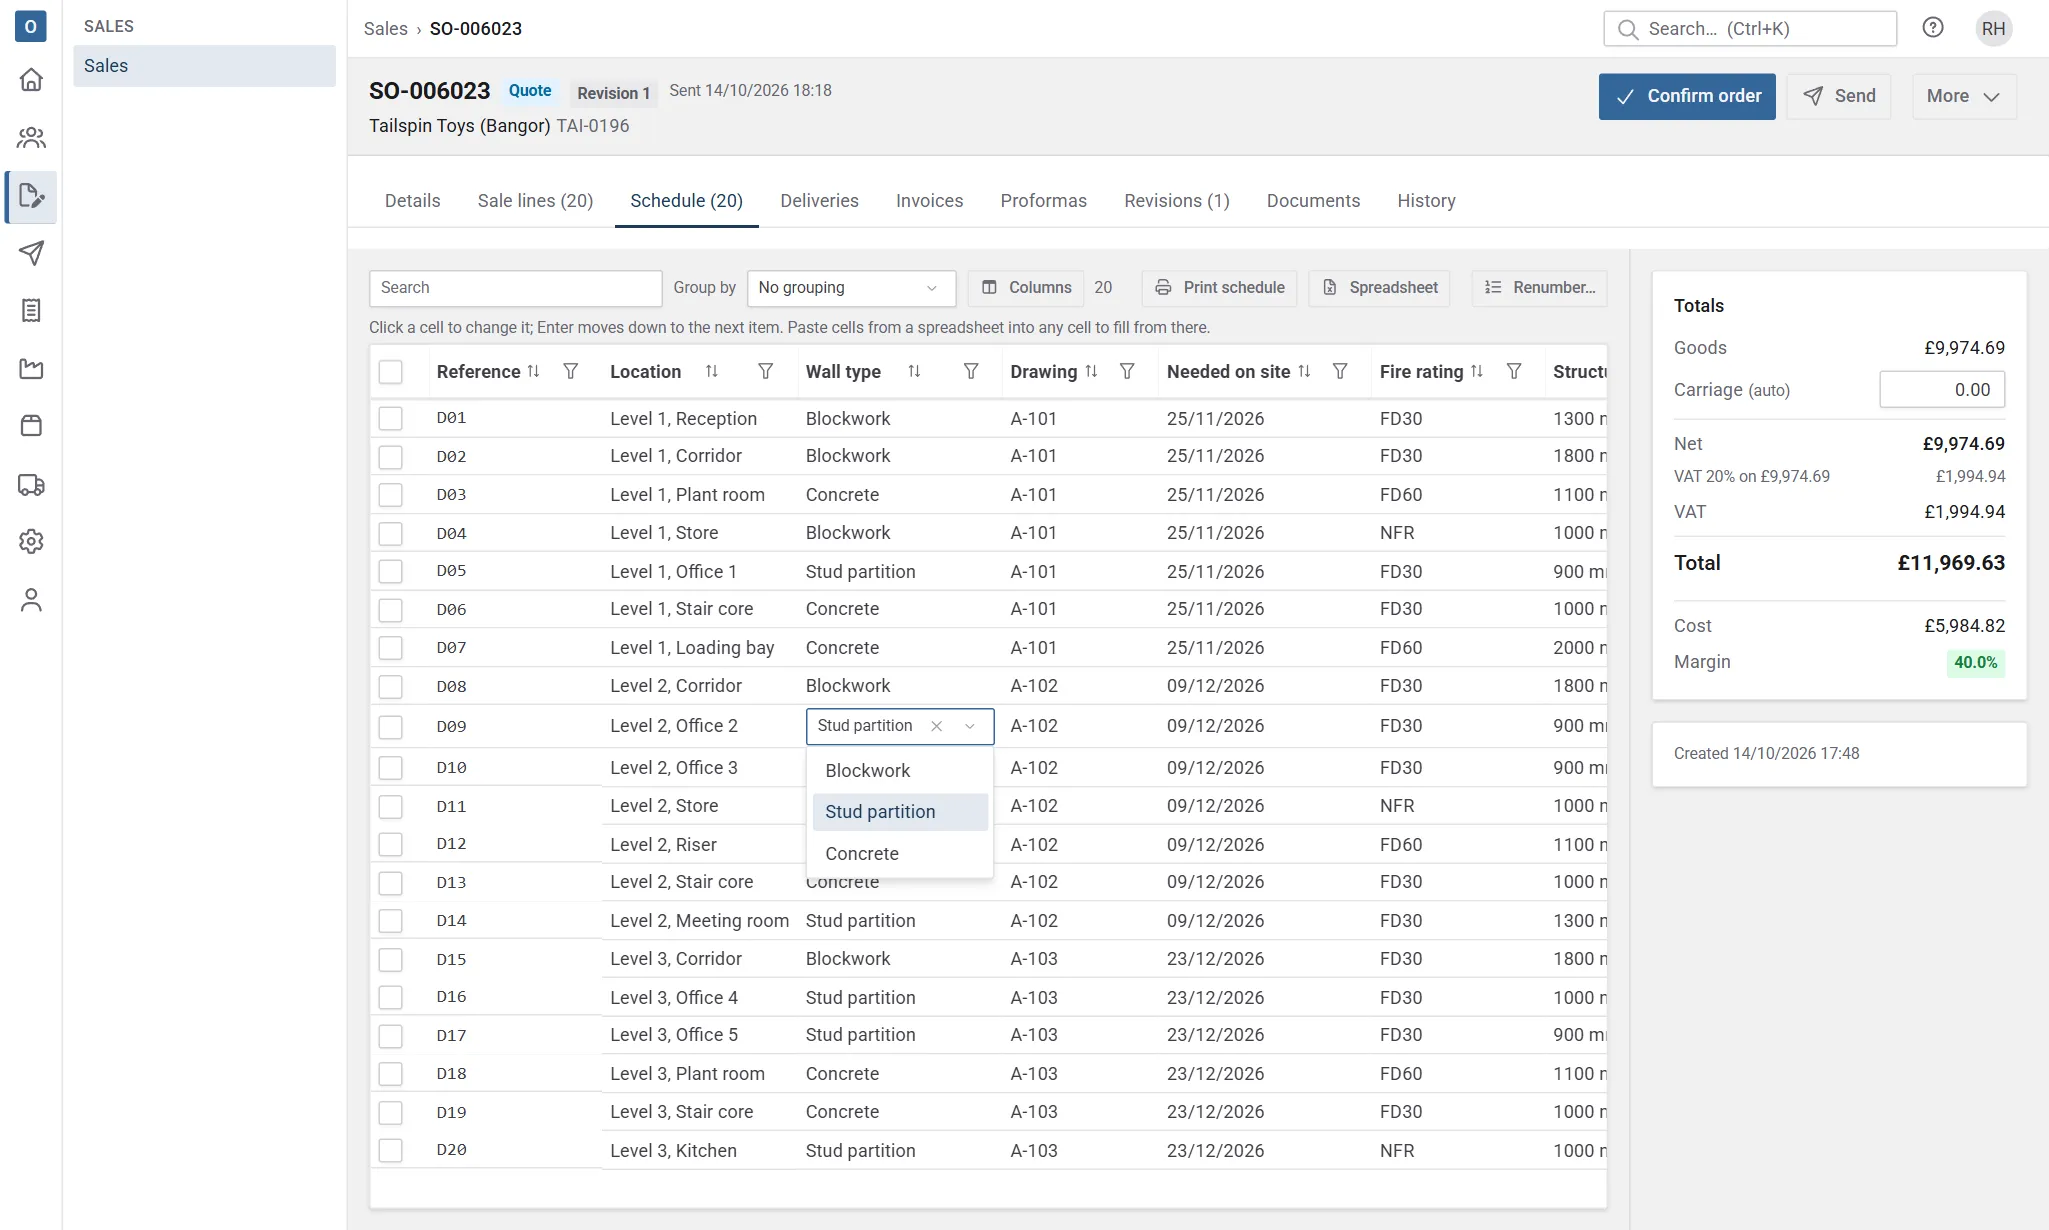2049x1230 pixels.
Task: Sort by the Location column arrows
Action: 711,371
